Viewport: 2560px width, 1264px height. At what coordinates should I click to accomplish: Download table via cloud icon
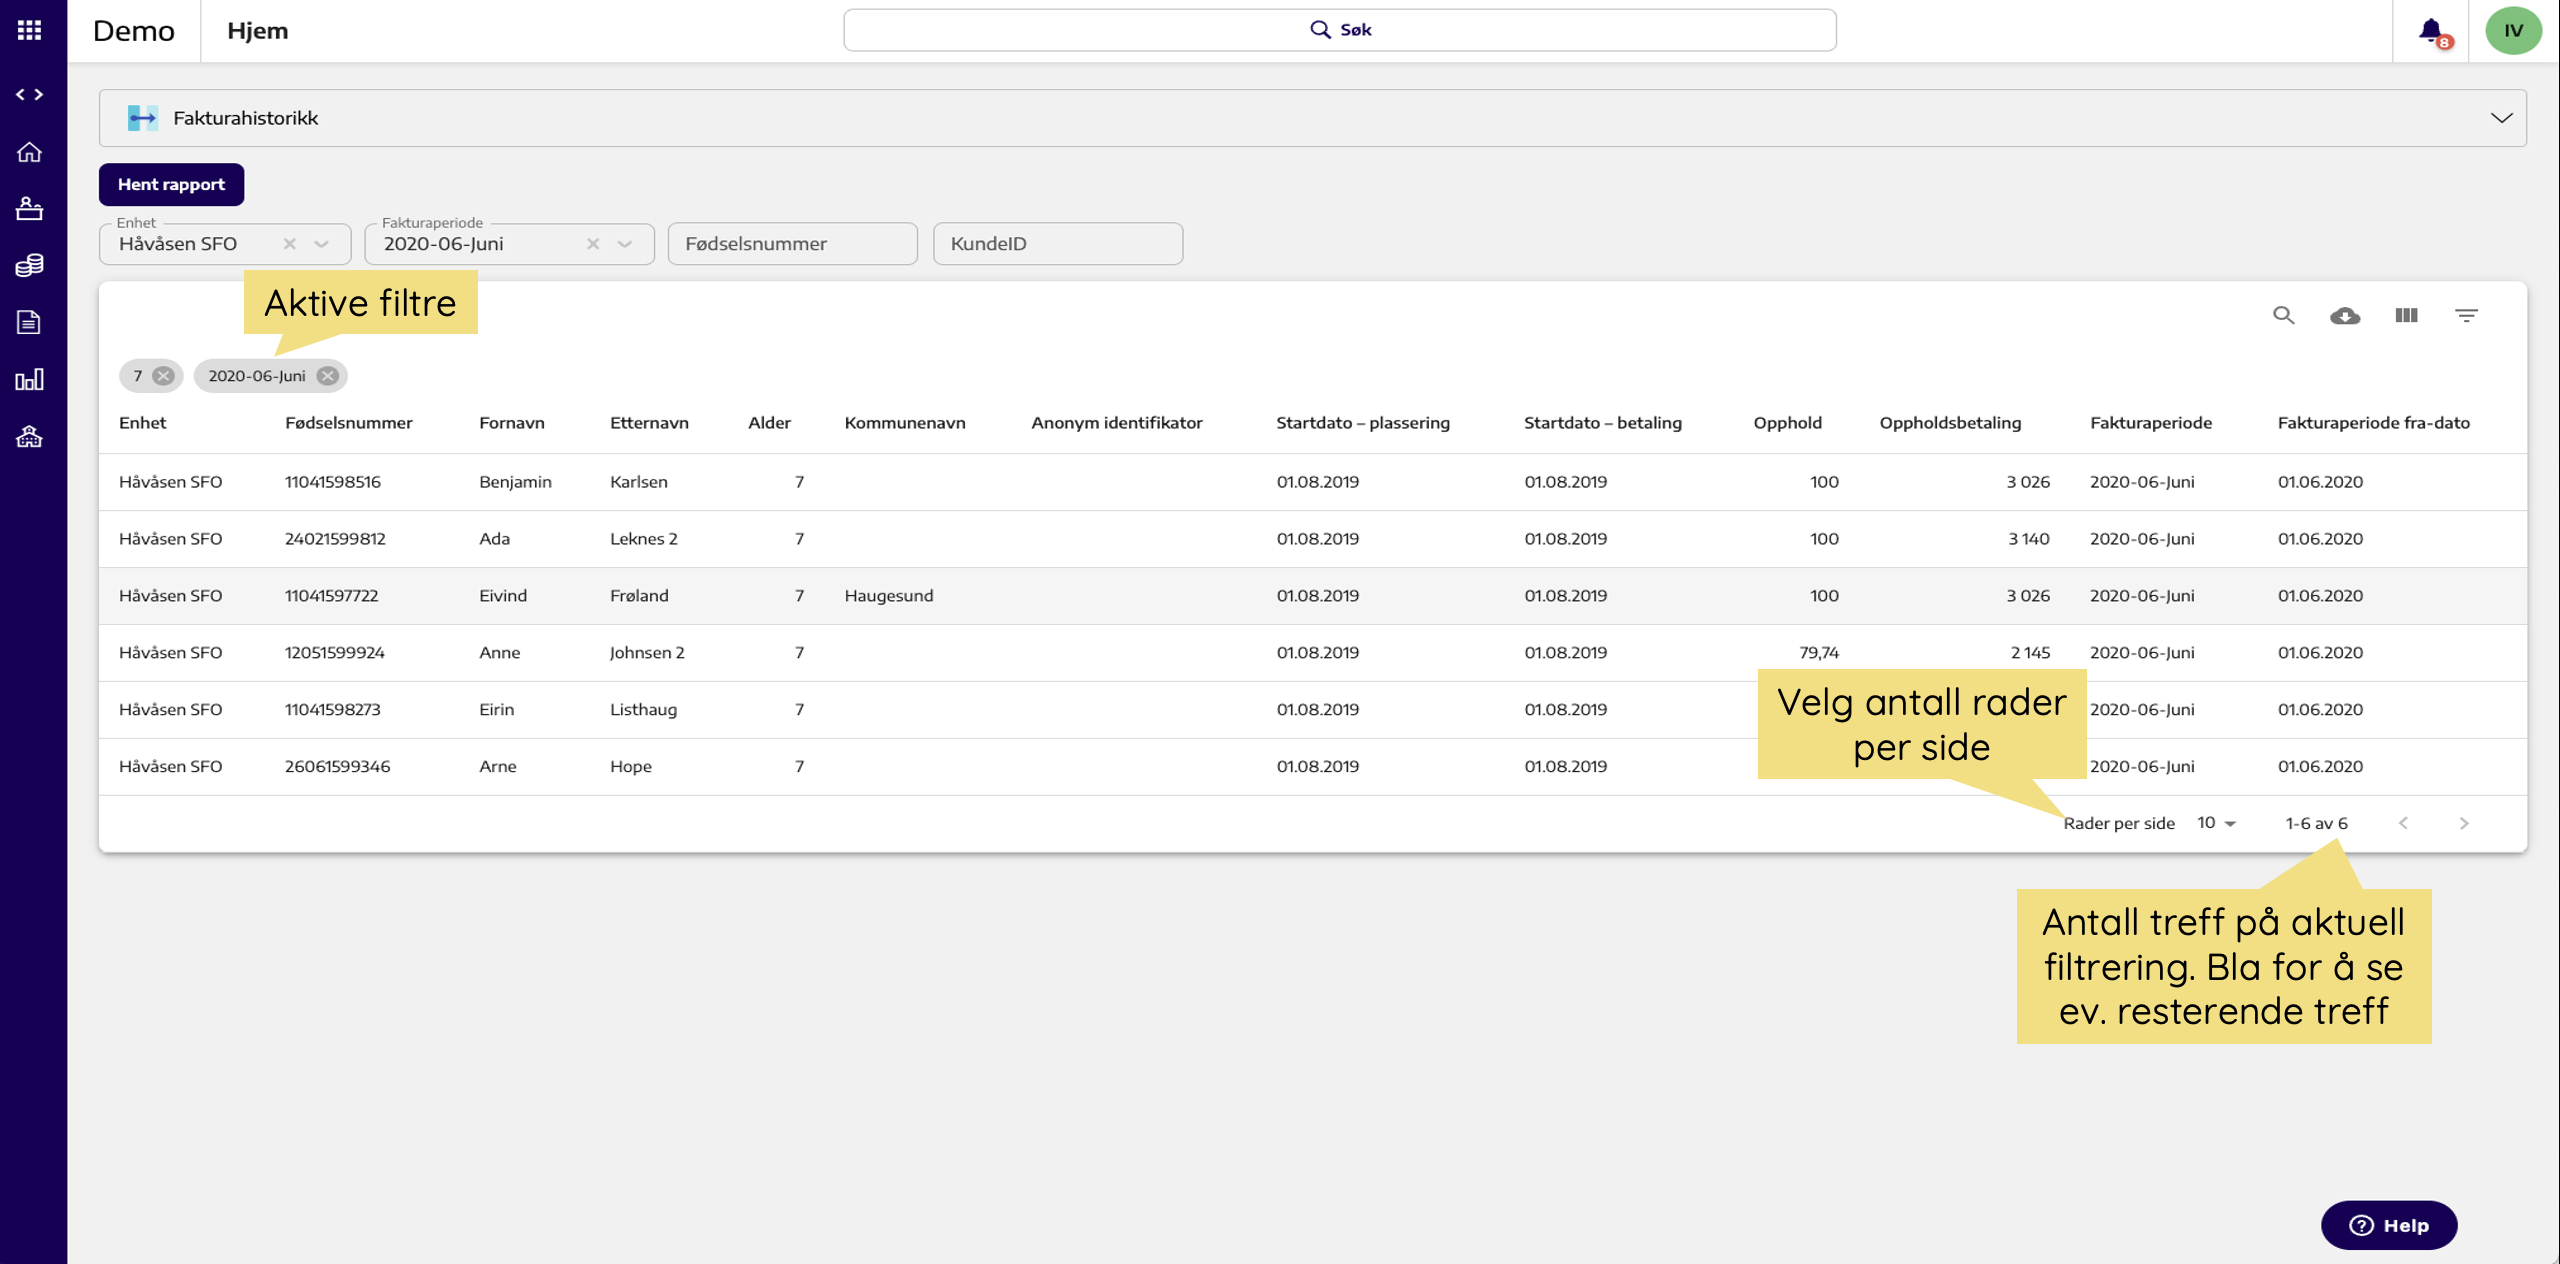click(2345, 315)
